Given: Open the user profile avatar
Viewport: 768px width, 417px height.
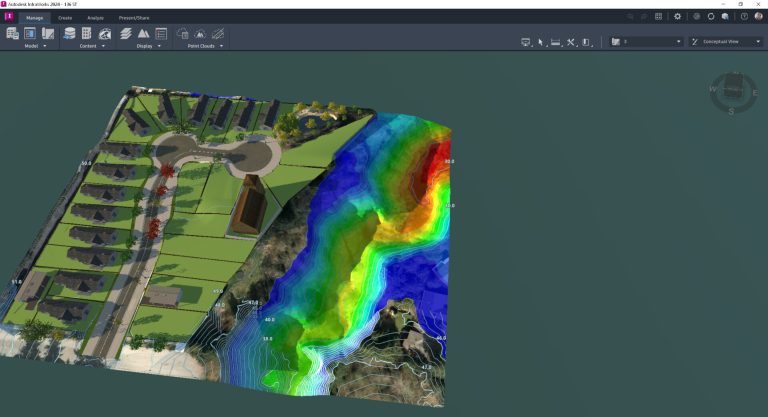Looking at the screenshot, I should click(758, 17).
